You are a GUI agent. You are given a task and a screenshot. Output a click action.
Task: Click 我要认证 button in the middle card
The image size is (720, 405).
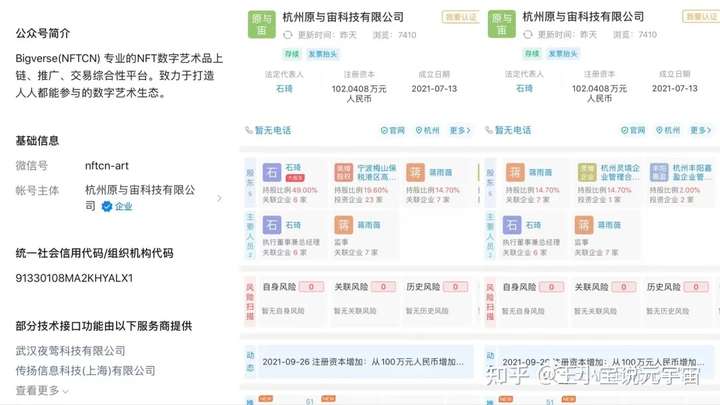[x=461, y=17]
